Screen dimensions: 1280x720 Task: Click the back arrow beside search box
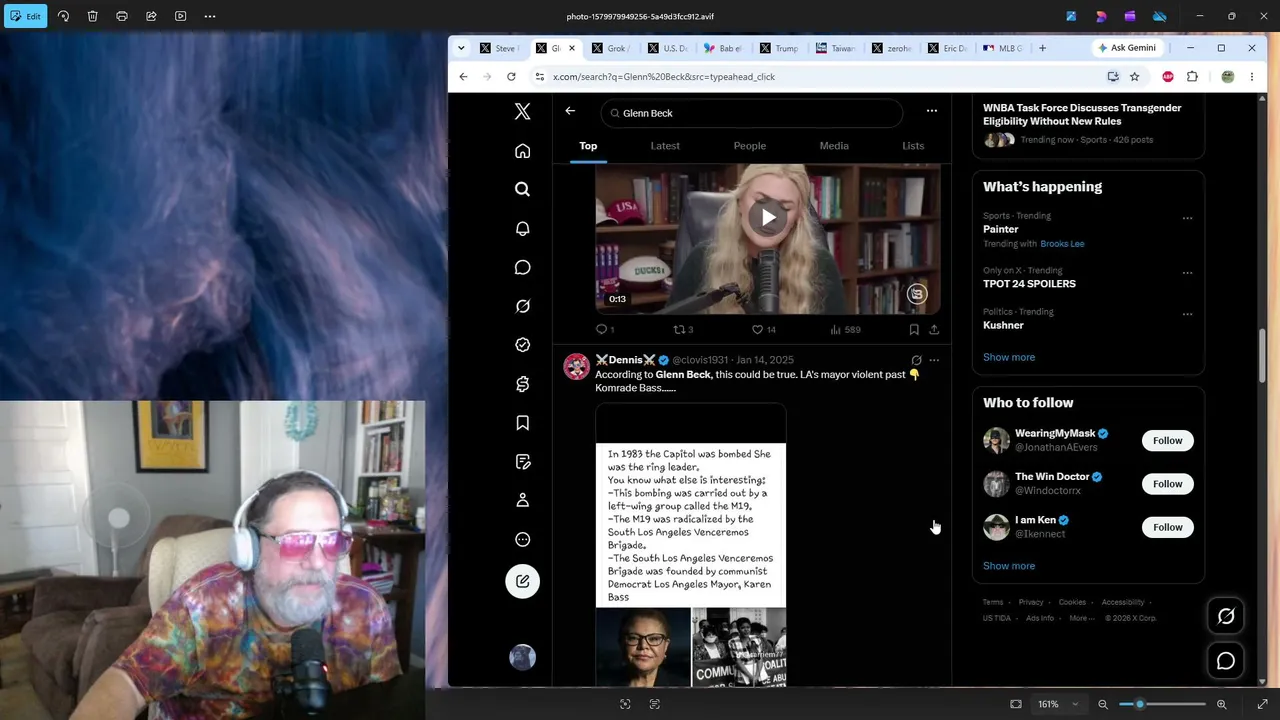pos(570,112)
